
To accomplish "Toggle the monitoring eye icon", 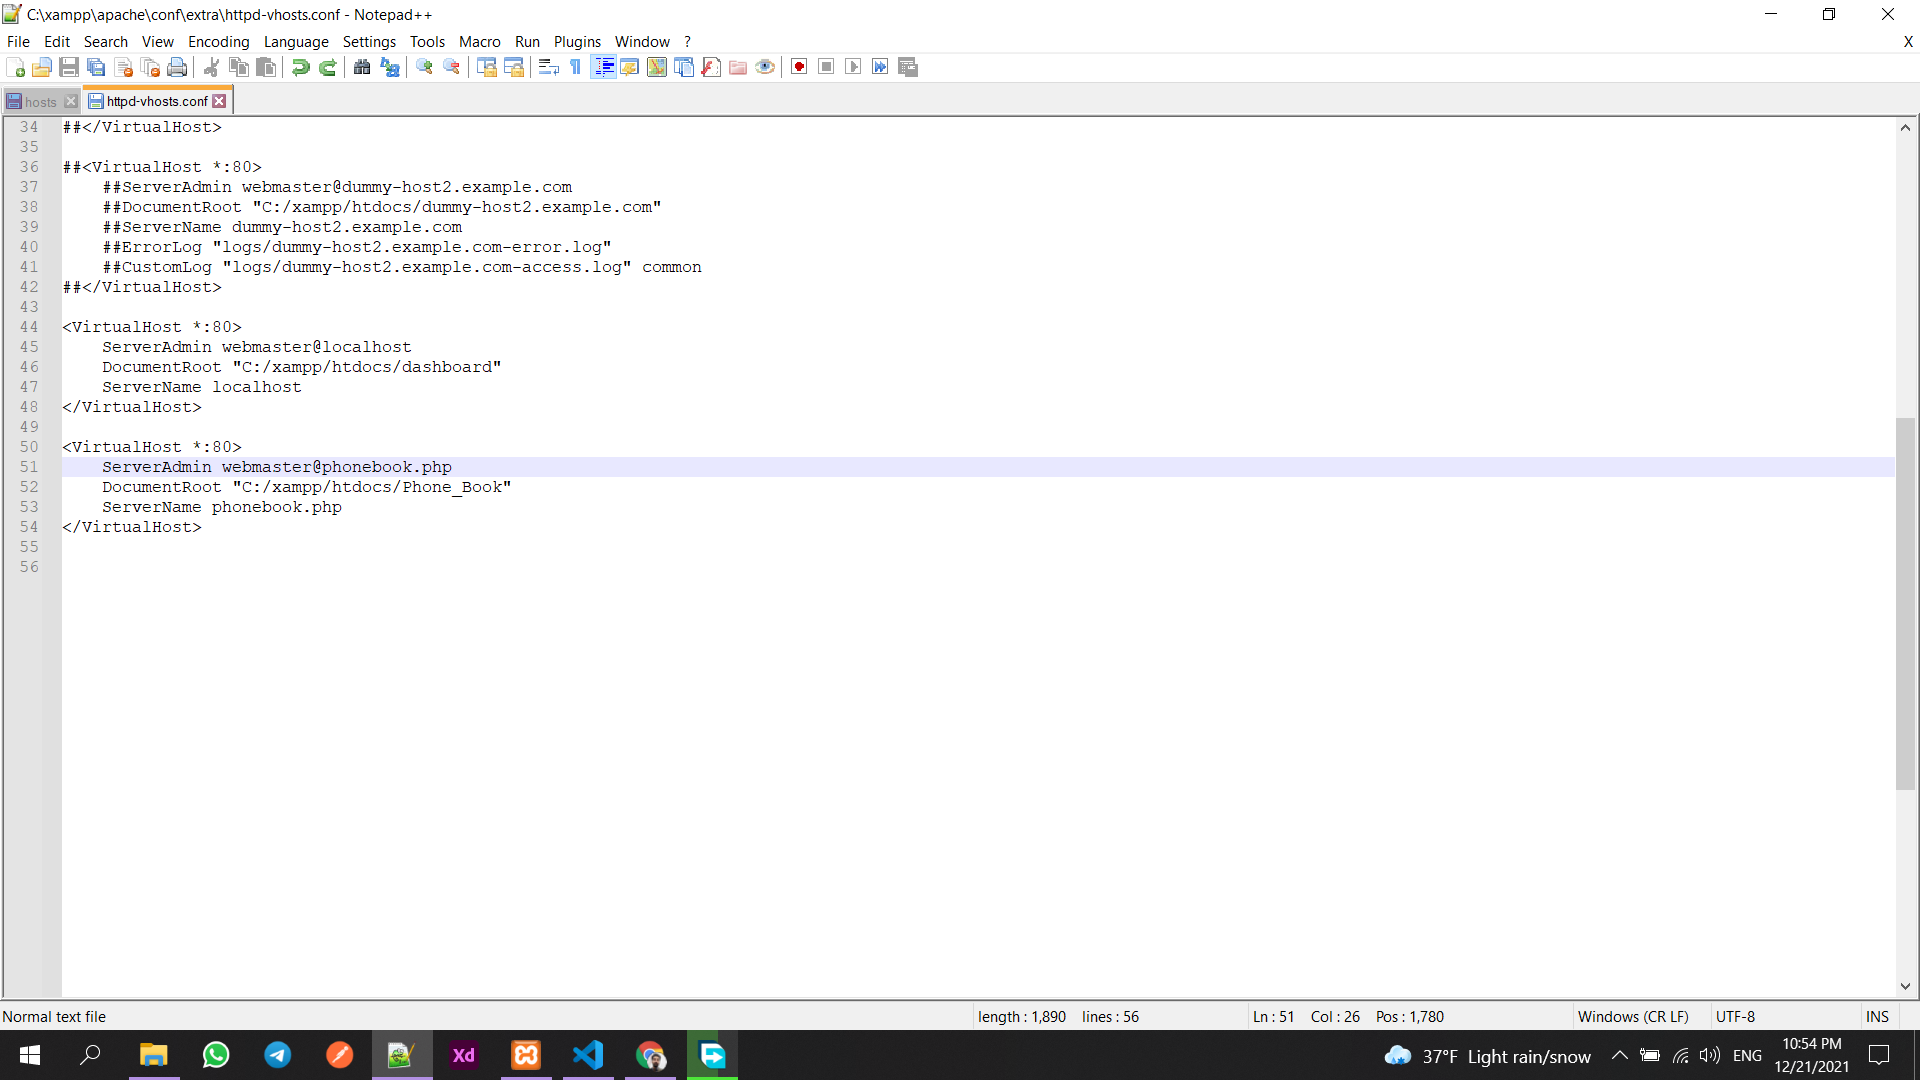I will (765, 67).
